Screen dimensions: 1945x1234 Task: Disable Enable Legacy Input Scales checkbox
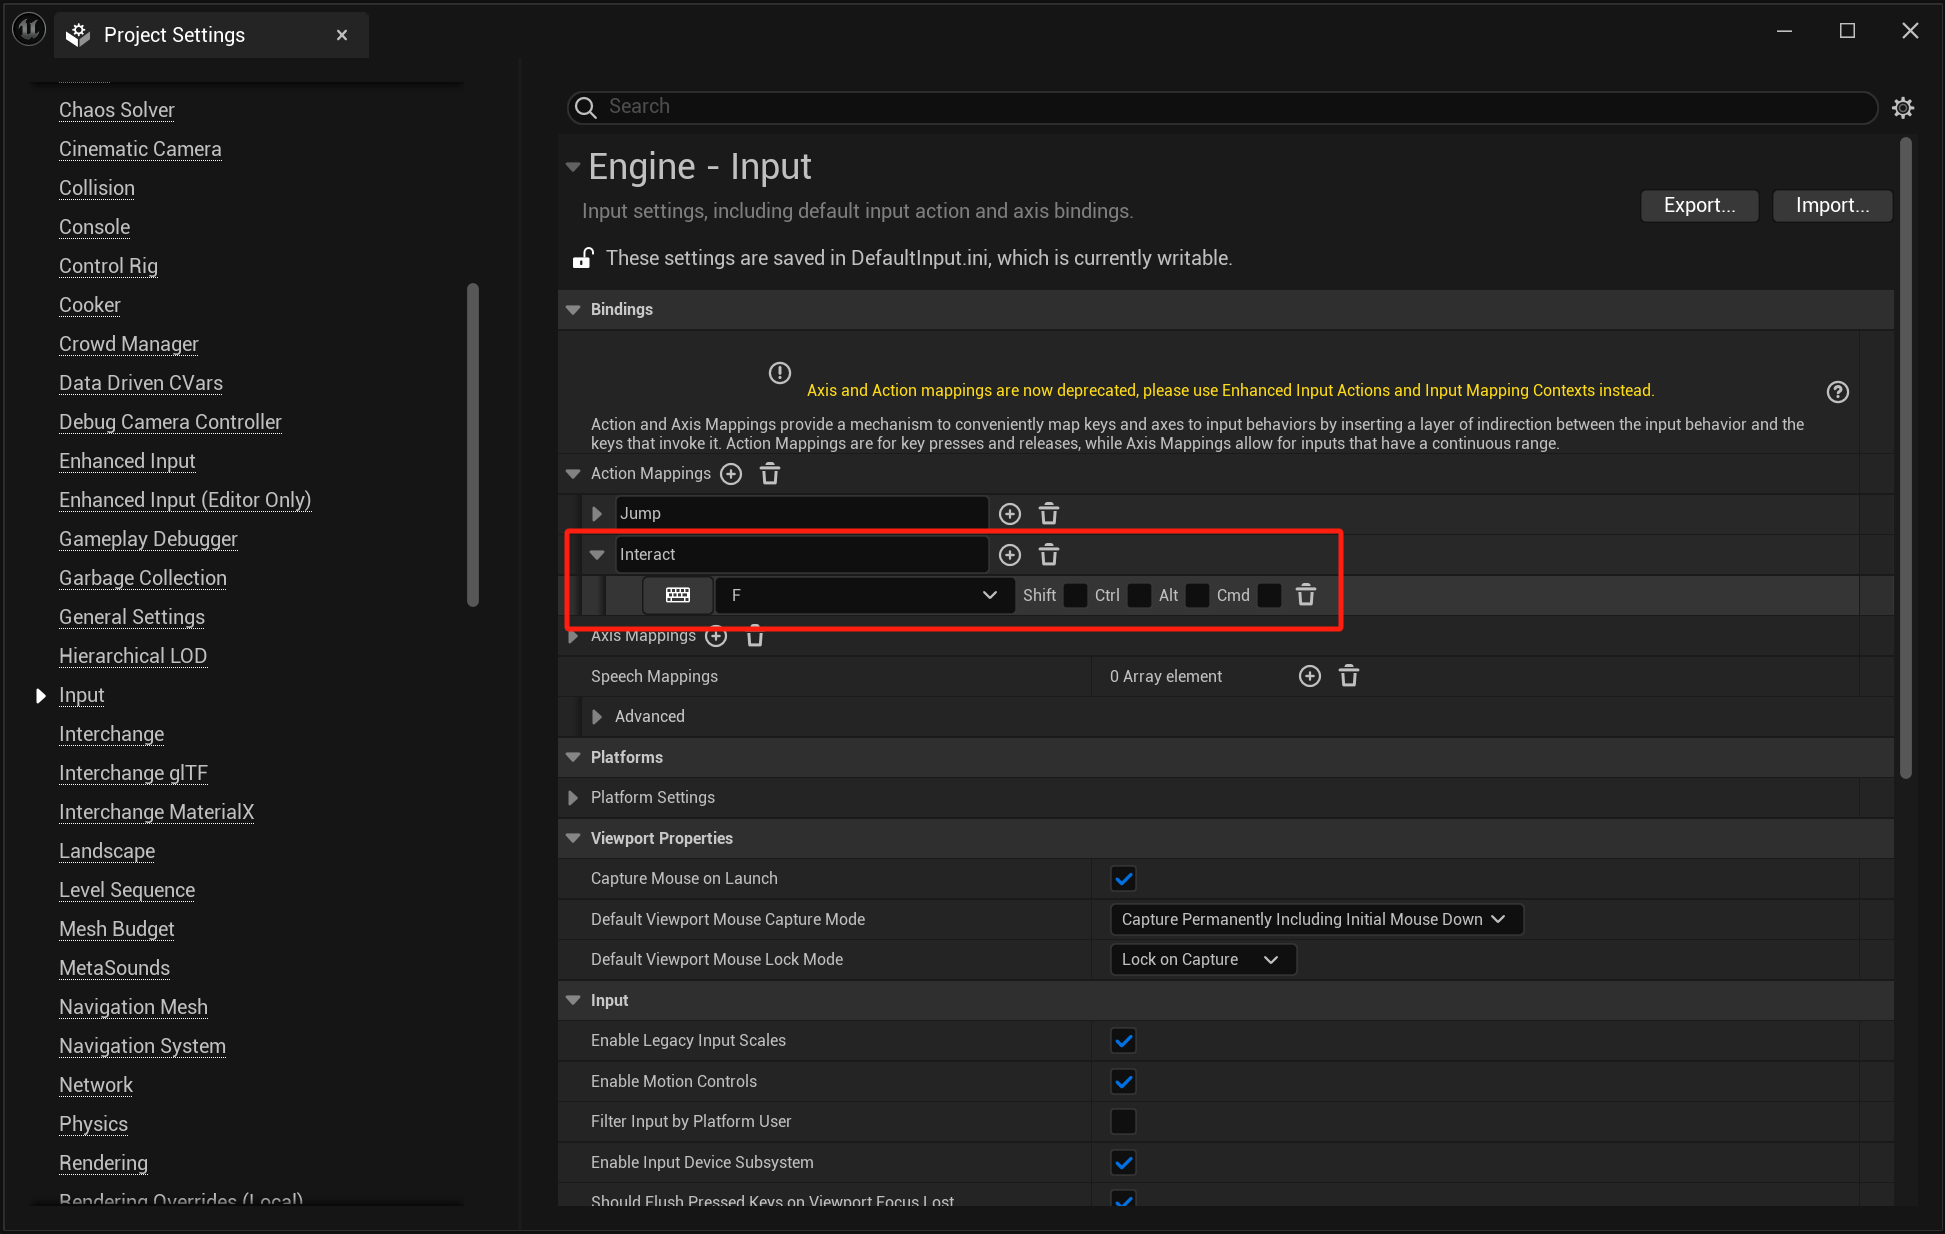coord(1124,1041)
